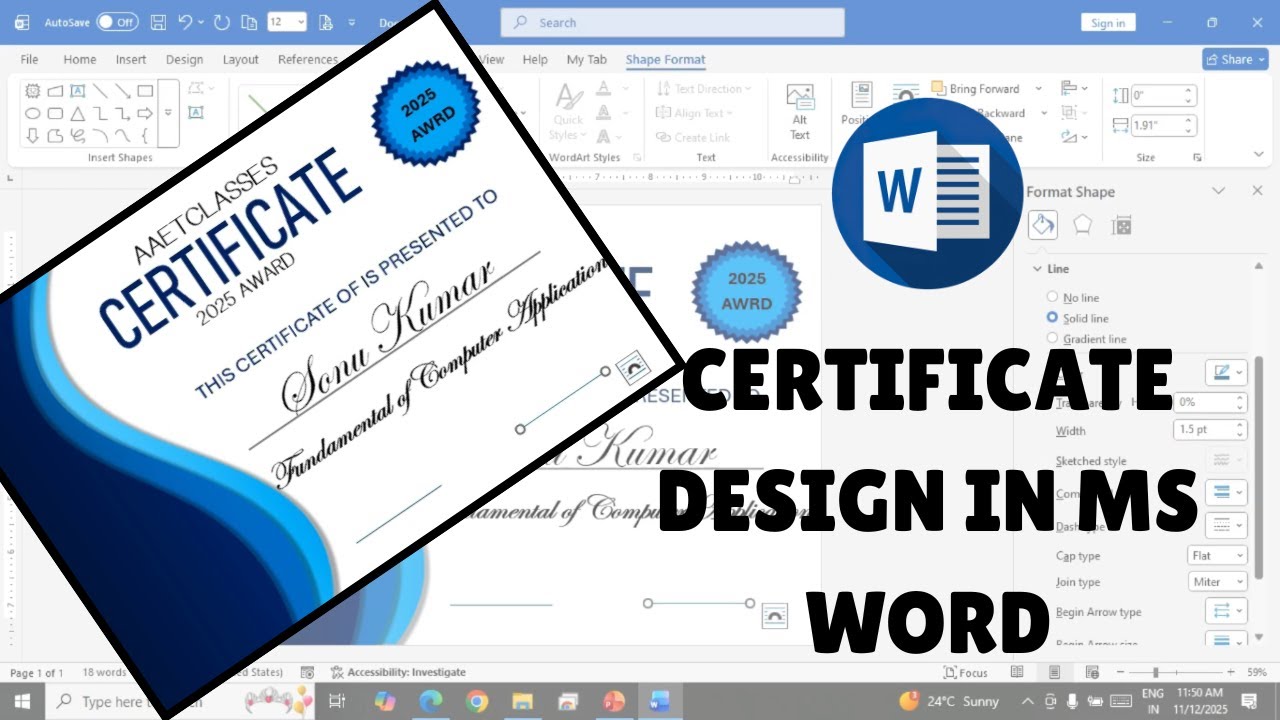The image size is (1280, 720).
Task: Select the No line radio option
Action: [1052, 297]
